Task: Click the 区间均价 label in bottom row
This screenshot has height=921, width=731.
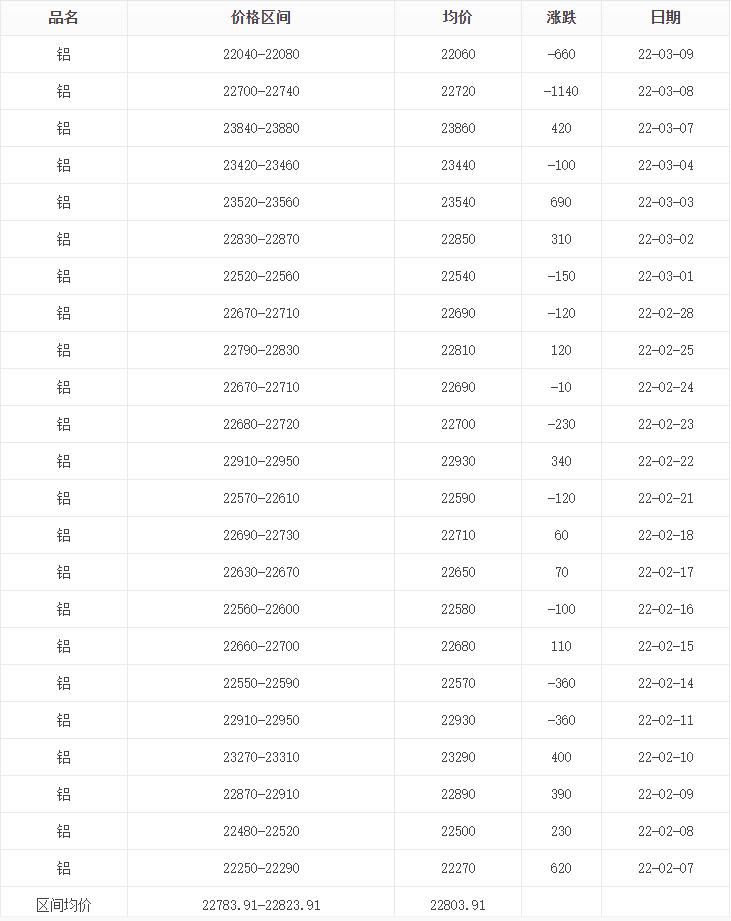Action: 63,905
